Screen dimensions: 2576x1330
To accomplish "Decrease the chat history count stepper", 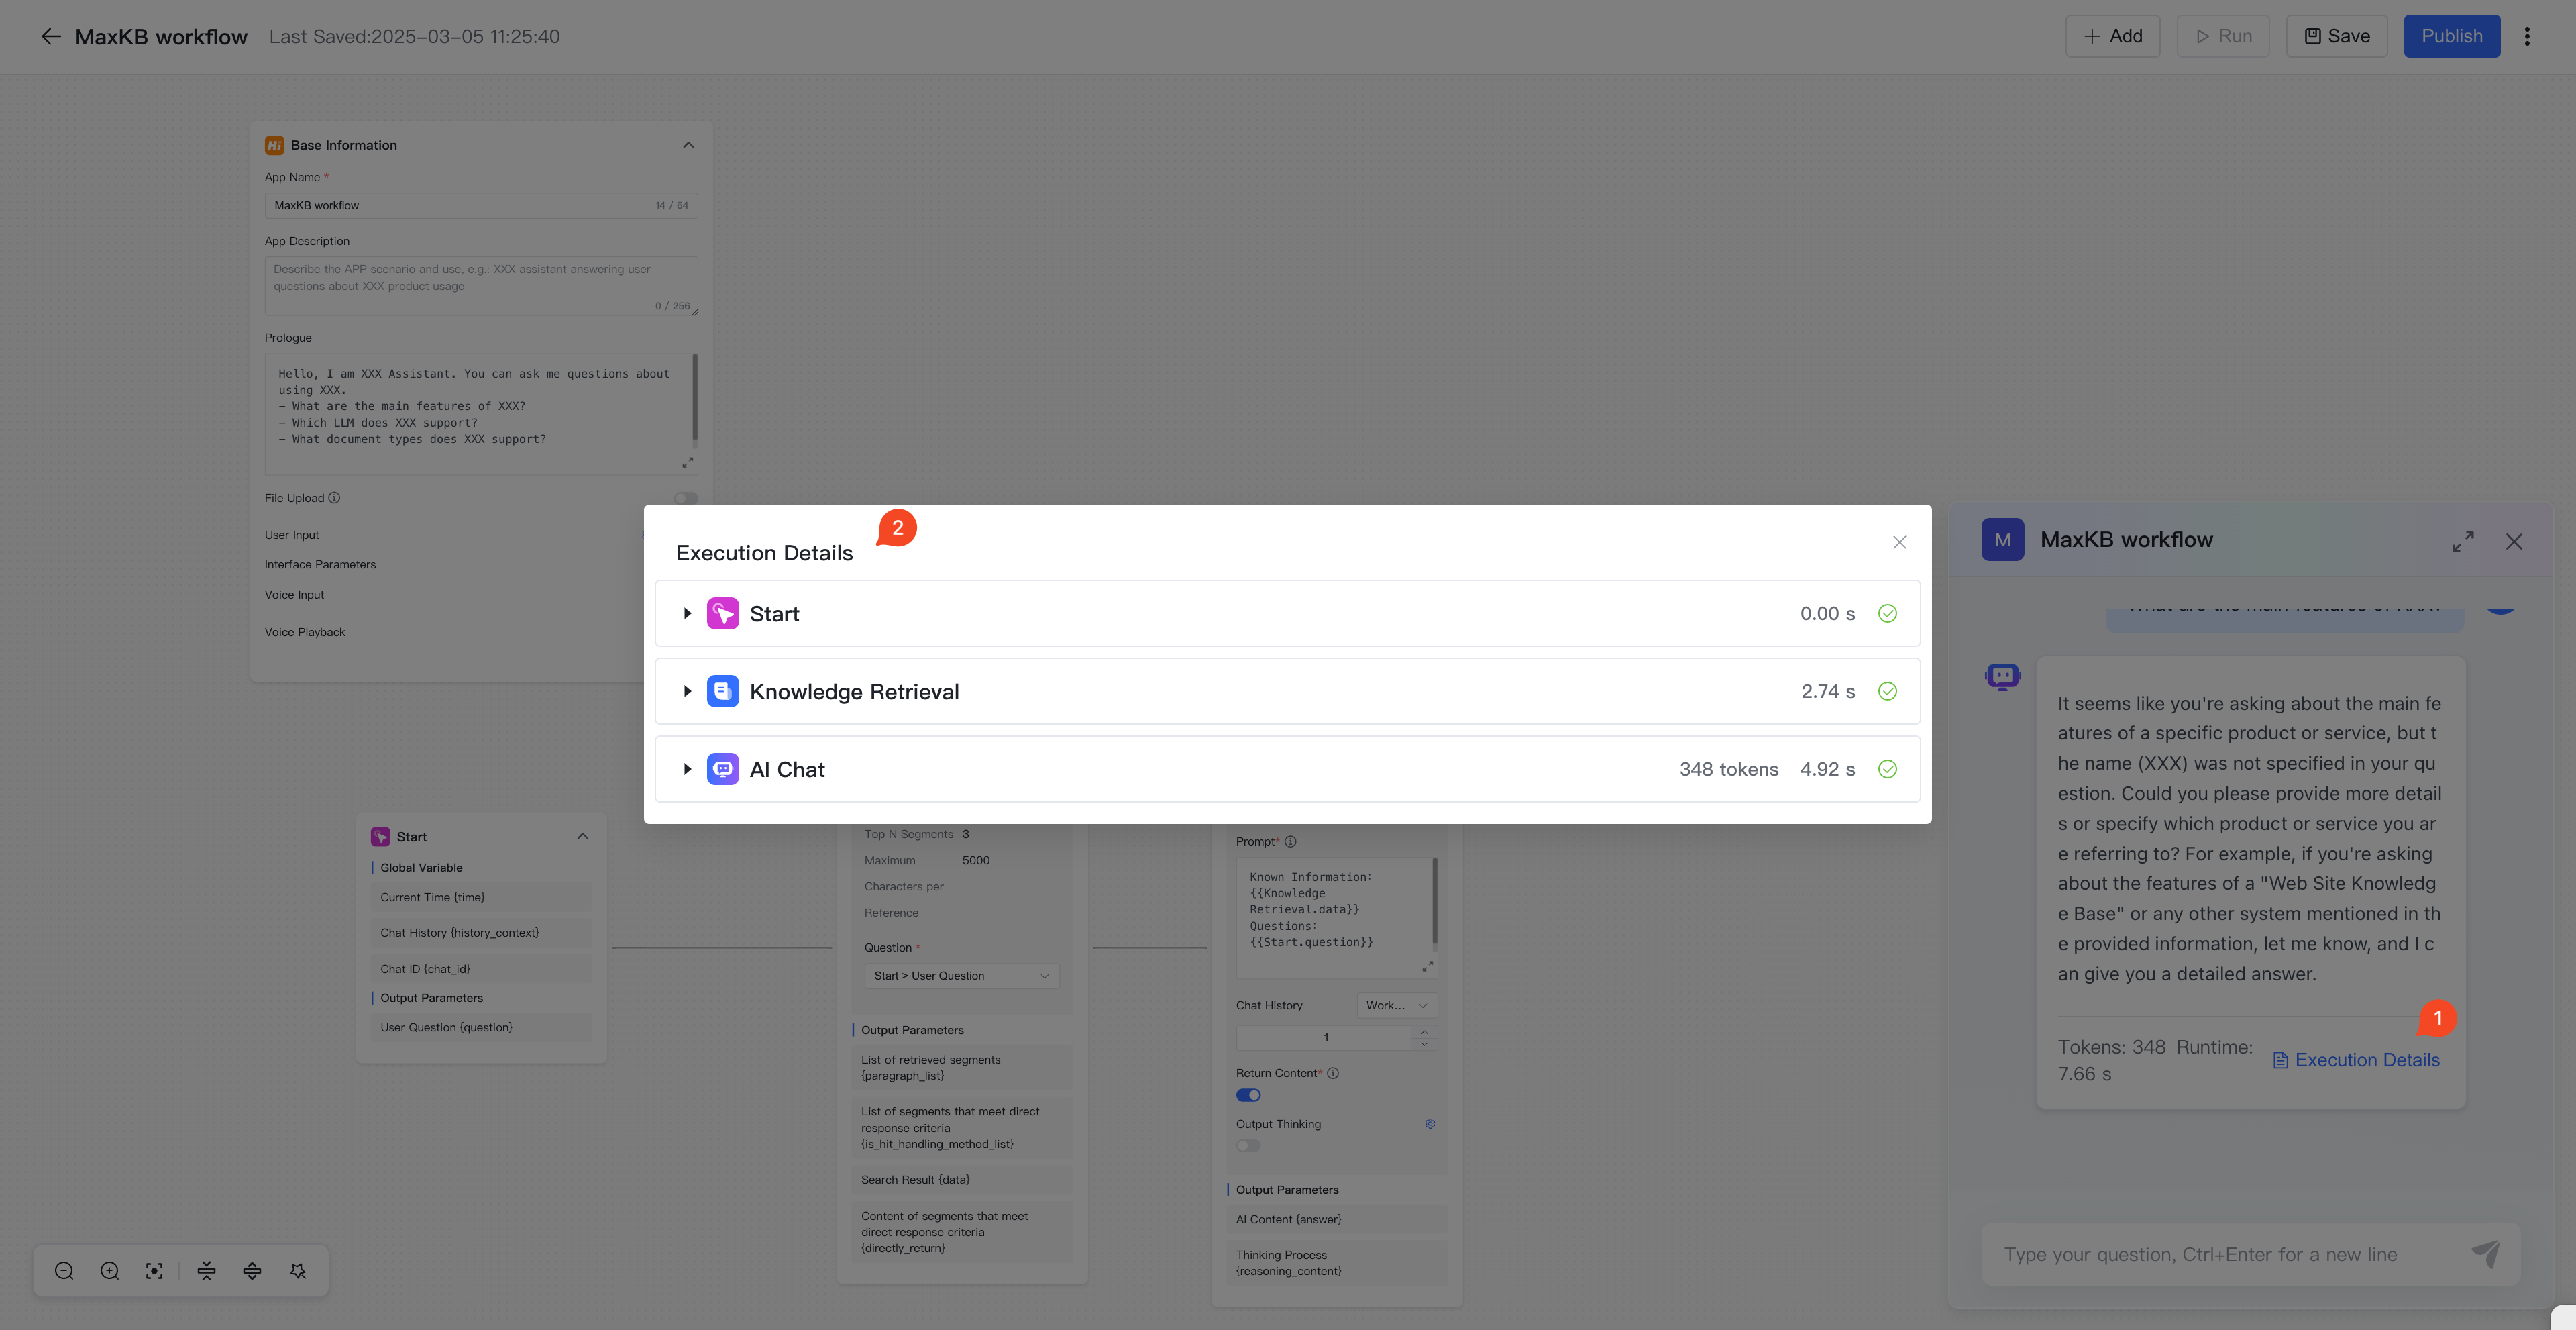I will [x=1424, y=1043].
